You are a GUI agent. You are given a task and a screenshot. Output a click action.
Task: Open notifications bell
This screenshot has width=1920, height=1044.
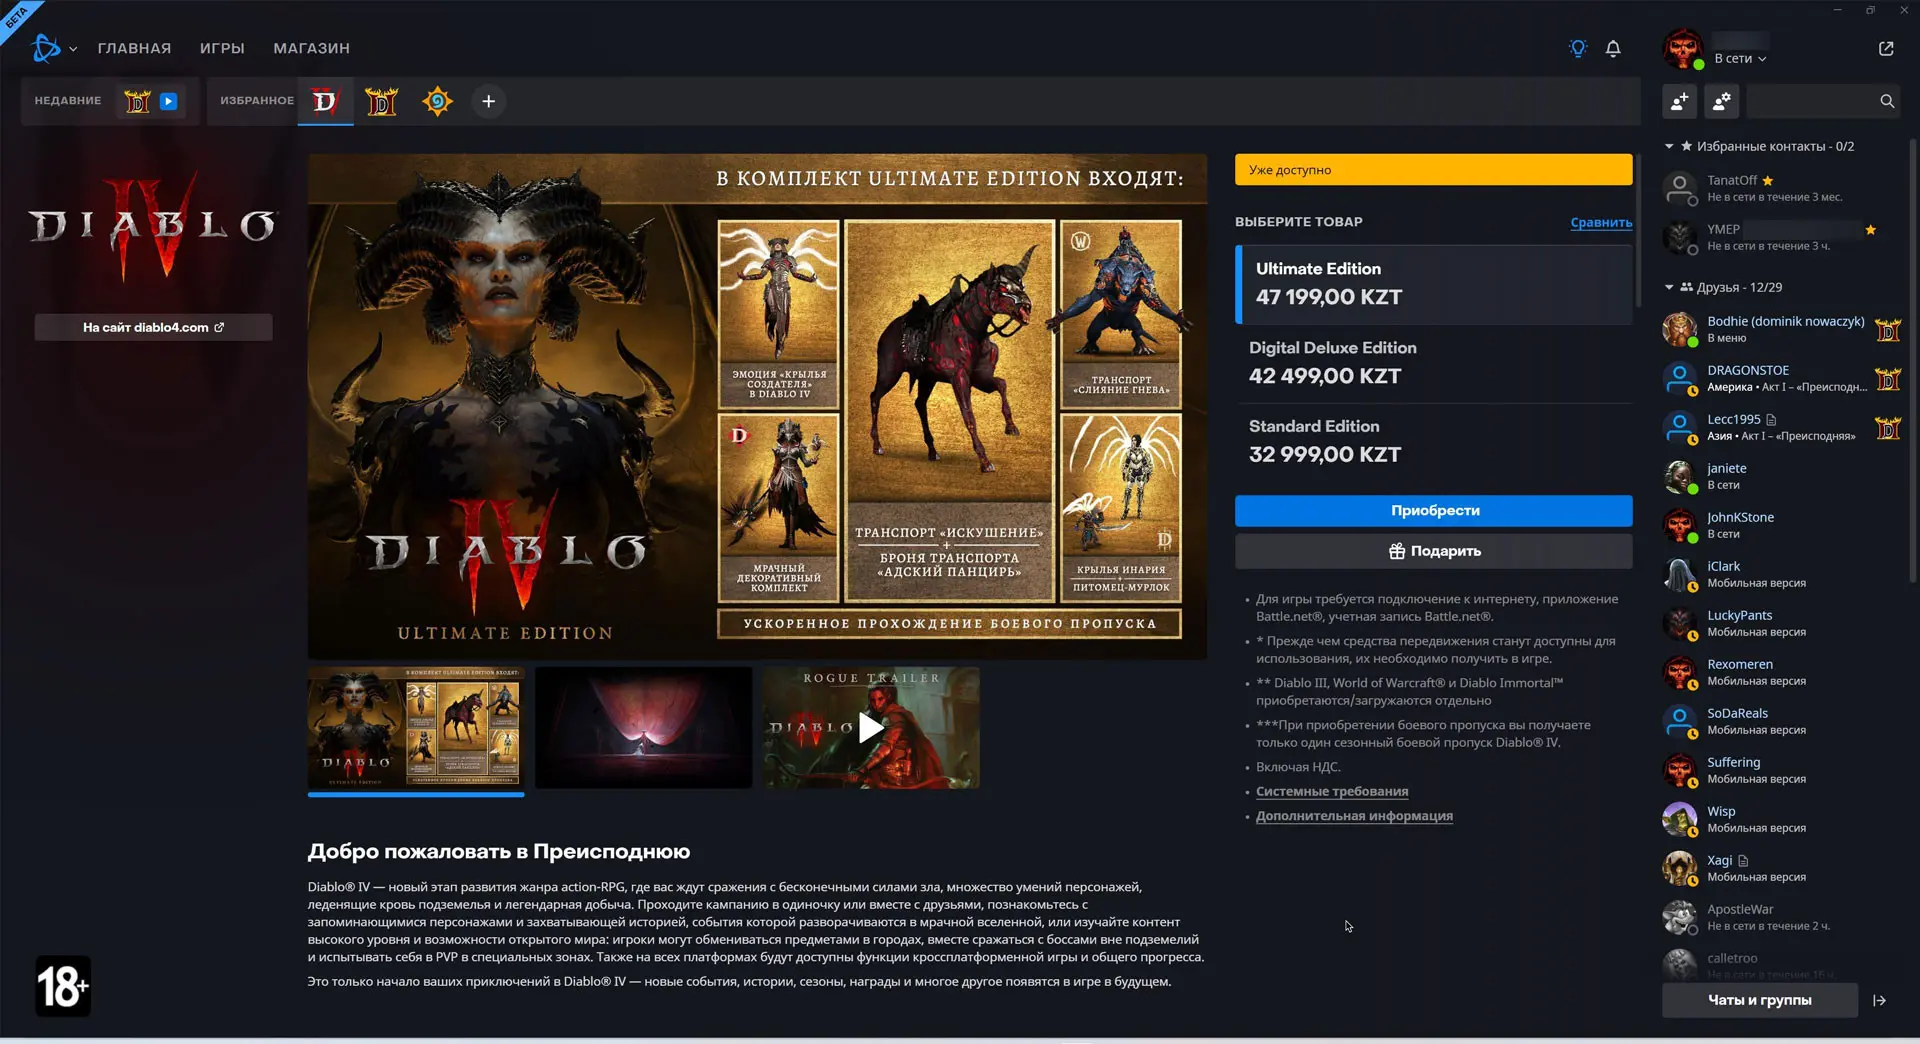tap(1613, 48)
